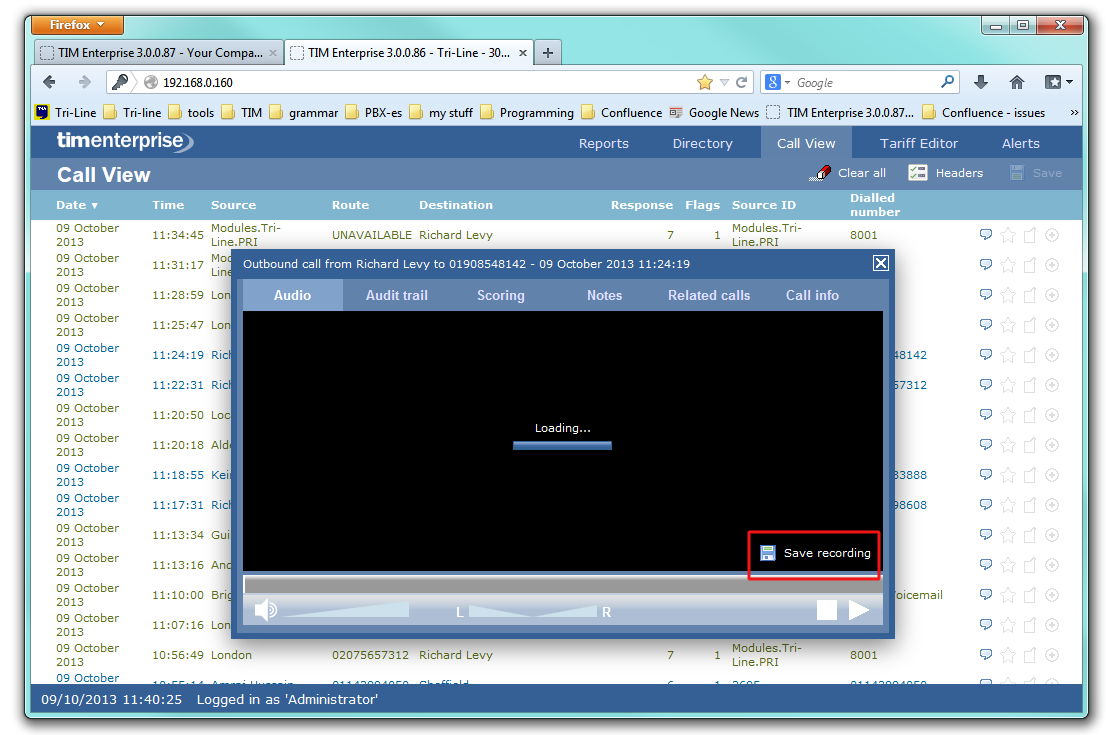
Task: Click the flag-shaped icon on the 11:07:16 row
Action: click(x=1030, y=625)
